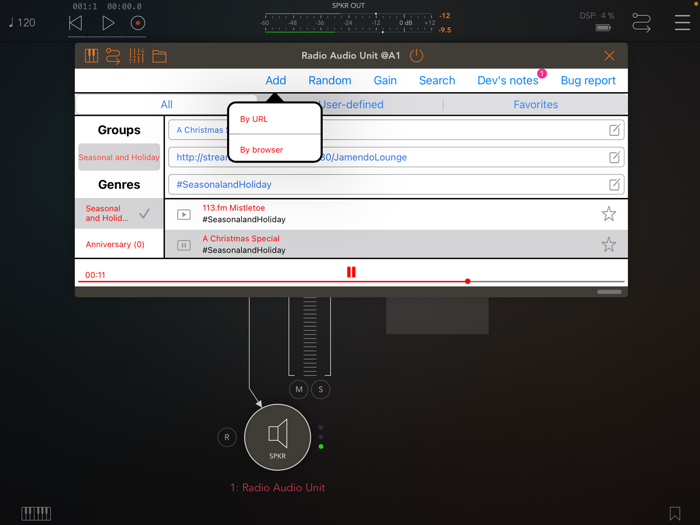Favorite A Christmas Special with star
The height and width of the screenshot is (525, 700).
point(608,245)
